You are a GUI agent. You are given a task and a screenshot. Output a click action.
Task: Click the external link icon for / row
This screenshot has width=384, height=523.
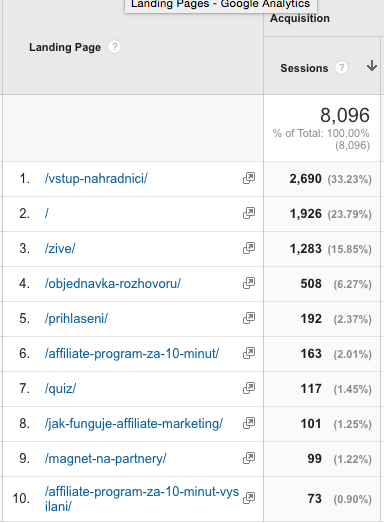point(249,213)
